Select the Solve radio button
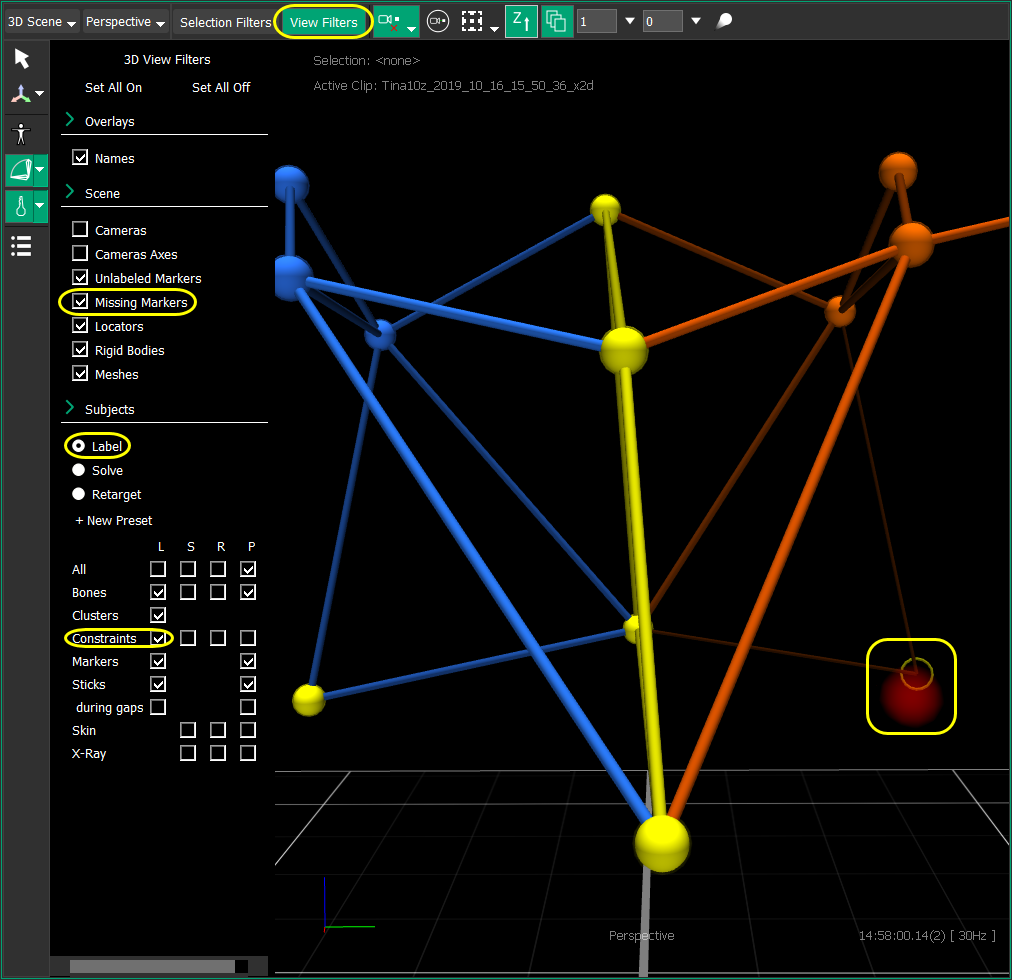Image resolution: width=1012 pixels, height=980 pixels. click(x=79, y=470)
